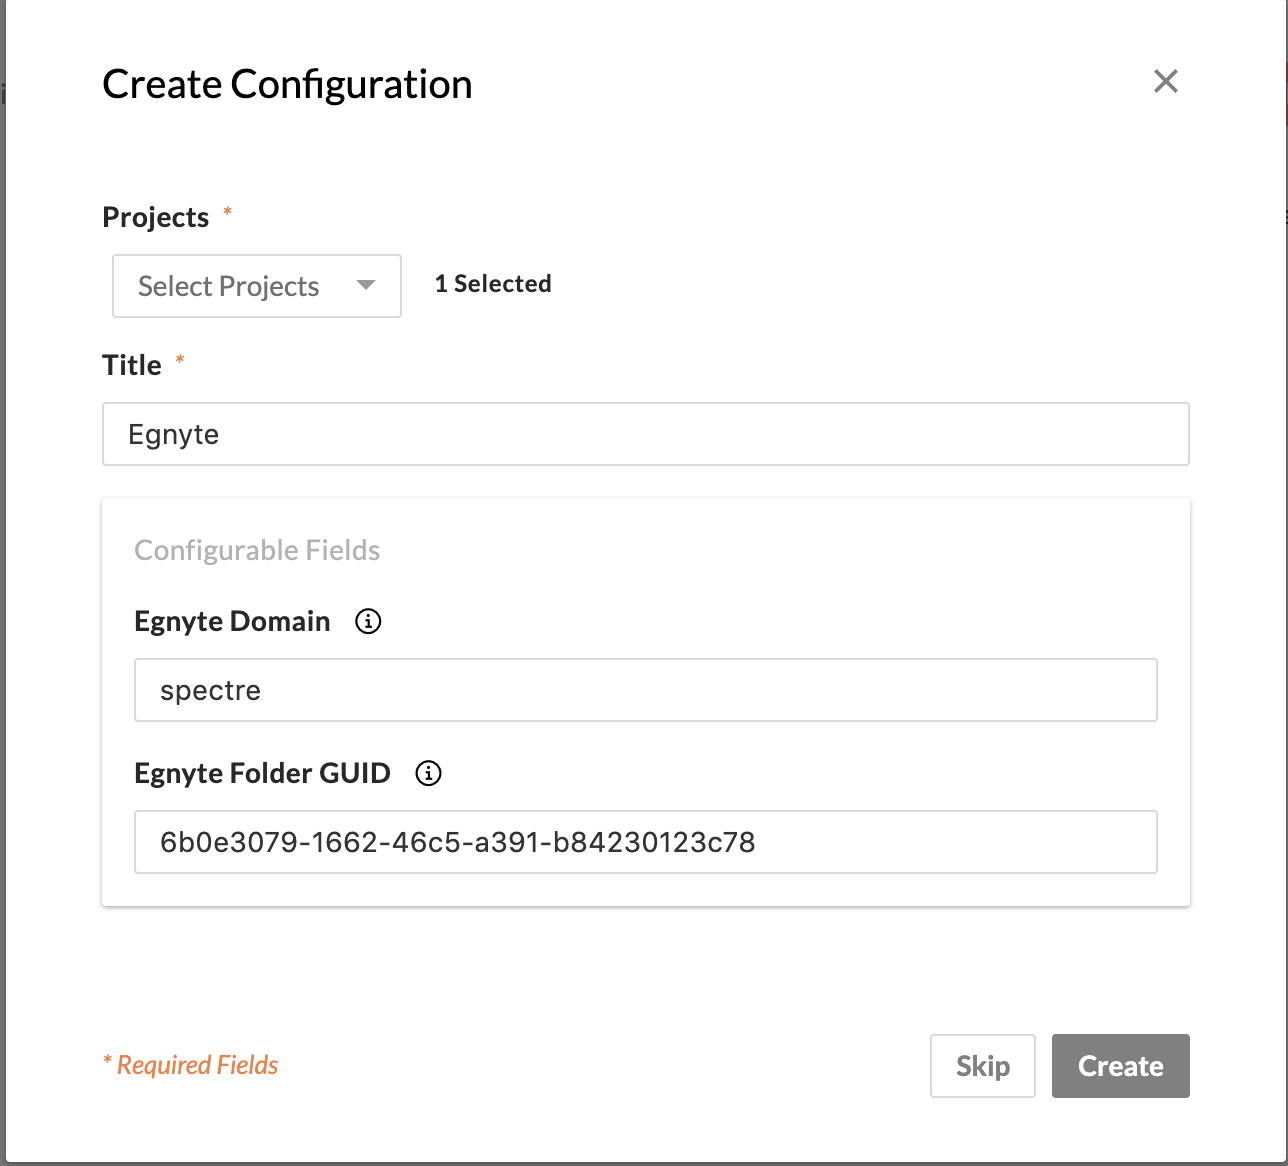The height and width of the screenshot is (1166, 1288).
Task: Click the 'Egnyte Folder GUID' label
Action: tap(262, 773)
